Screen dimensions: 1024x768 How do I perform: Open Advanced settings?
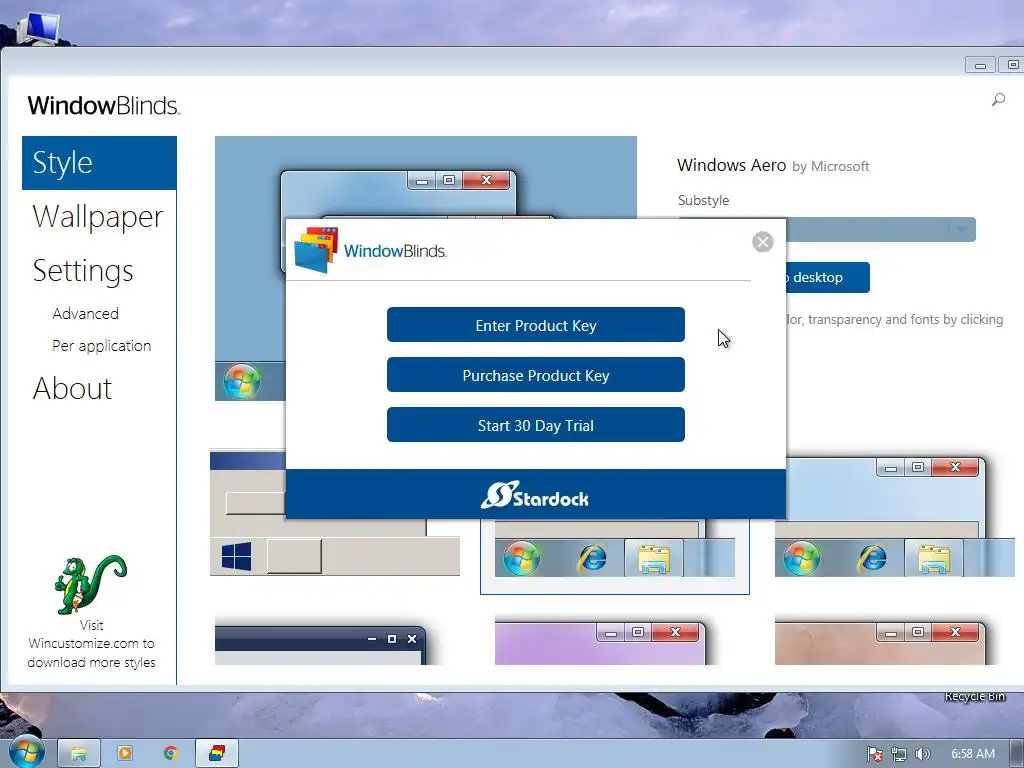coord(86,313)
